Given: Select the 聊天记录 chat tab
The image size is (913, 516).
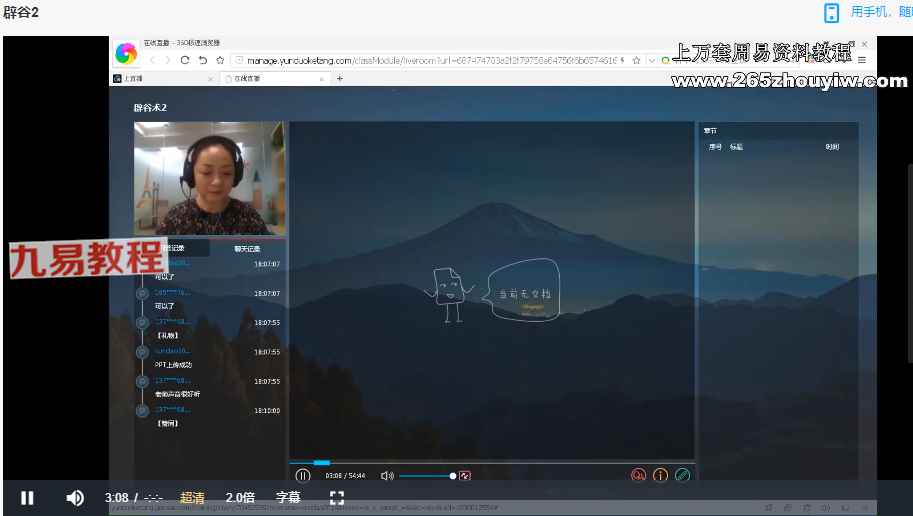Looking at the screenshot, I should 247,249.
